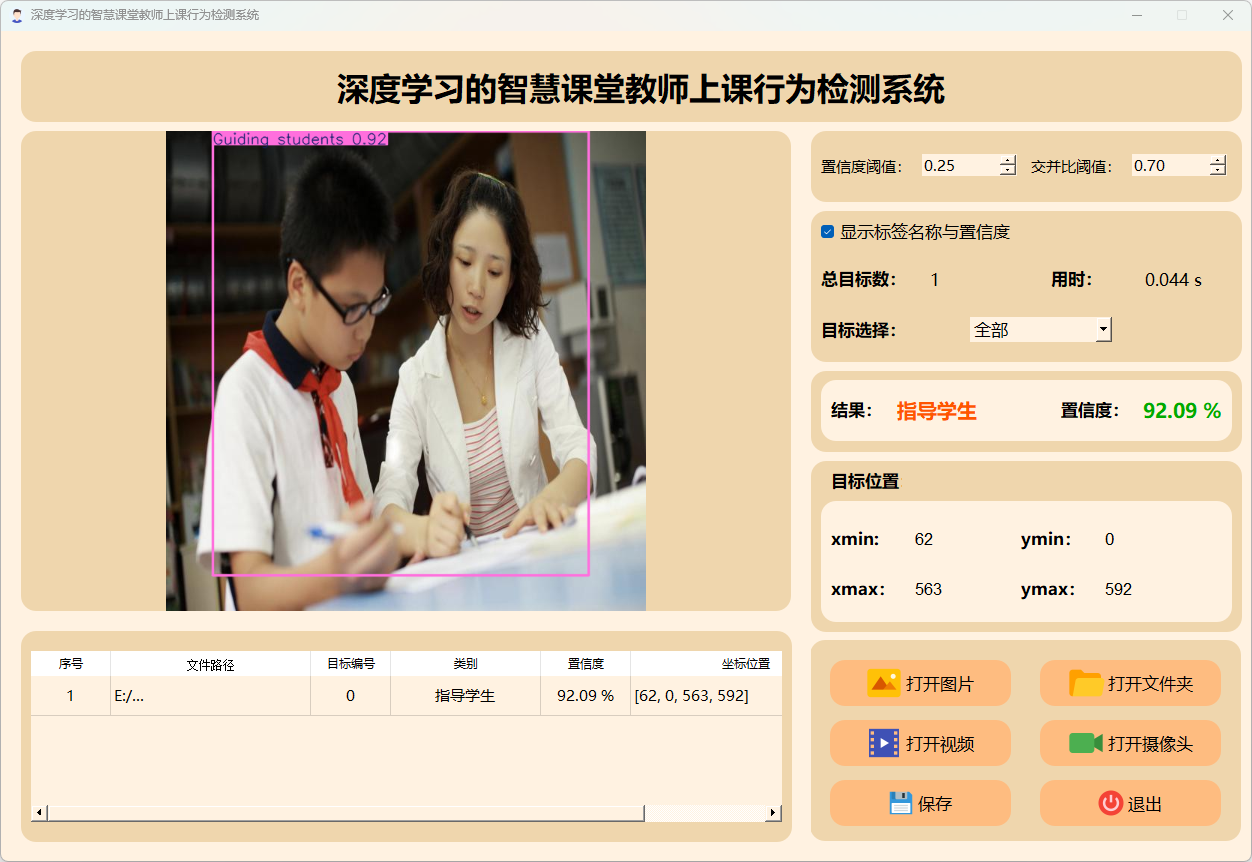Click the picture icon on 打开图片
The height and width of the screenshot is (862, 1252).
coord(884,683)
